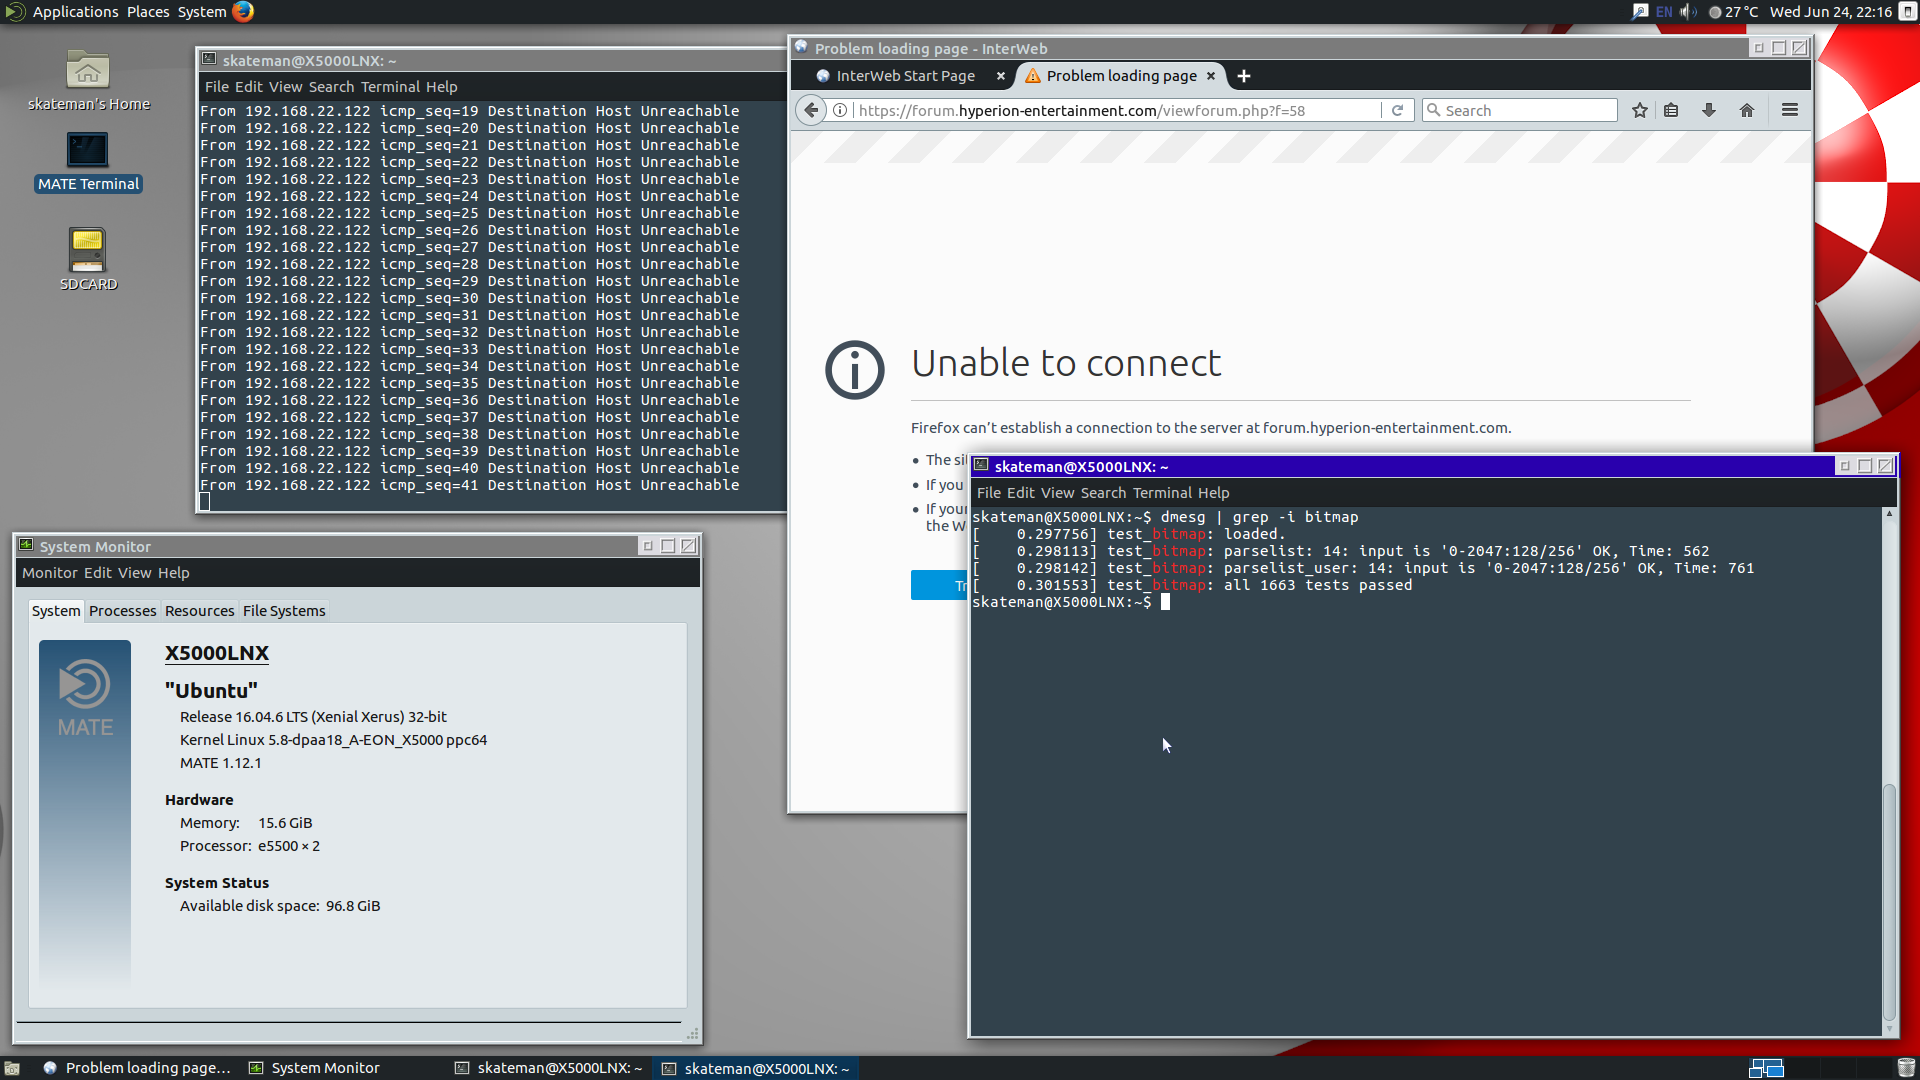Open the Applications menu
This screenshot has height=1080, width=1920.
tap(75, 11)
